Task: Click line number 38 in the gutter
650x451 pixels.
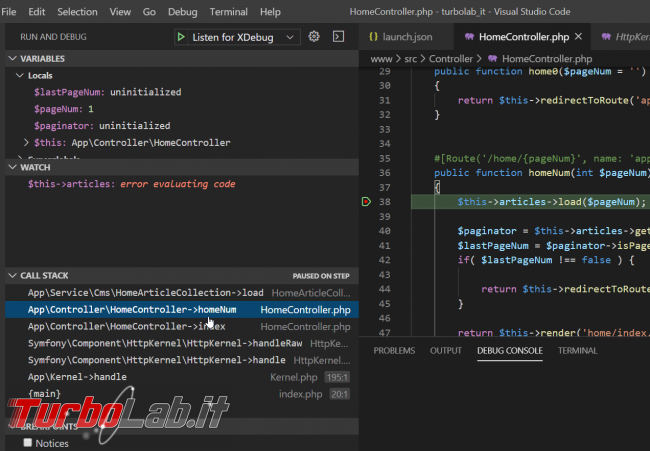Action: click(x=384, y=202)
